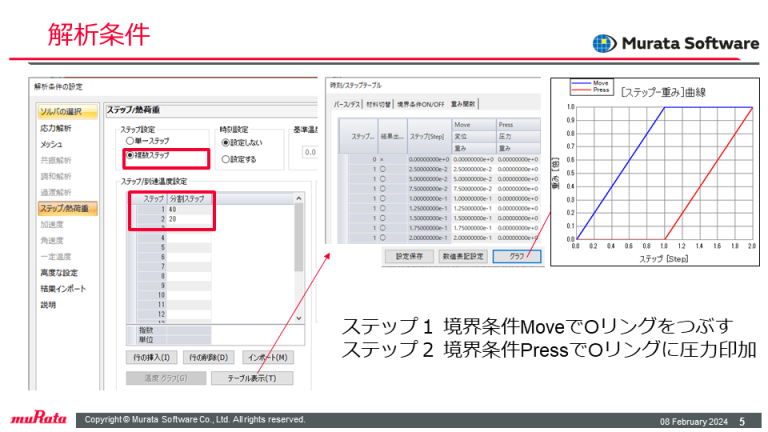Open the 材料切替 tab
Viewport: 768px width, 432px height.
pyautogui.click(x=378, y=103)
